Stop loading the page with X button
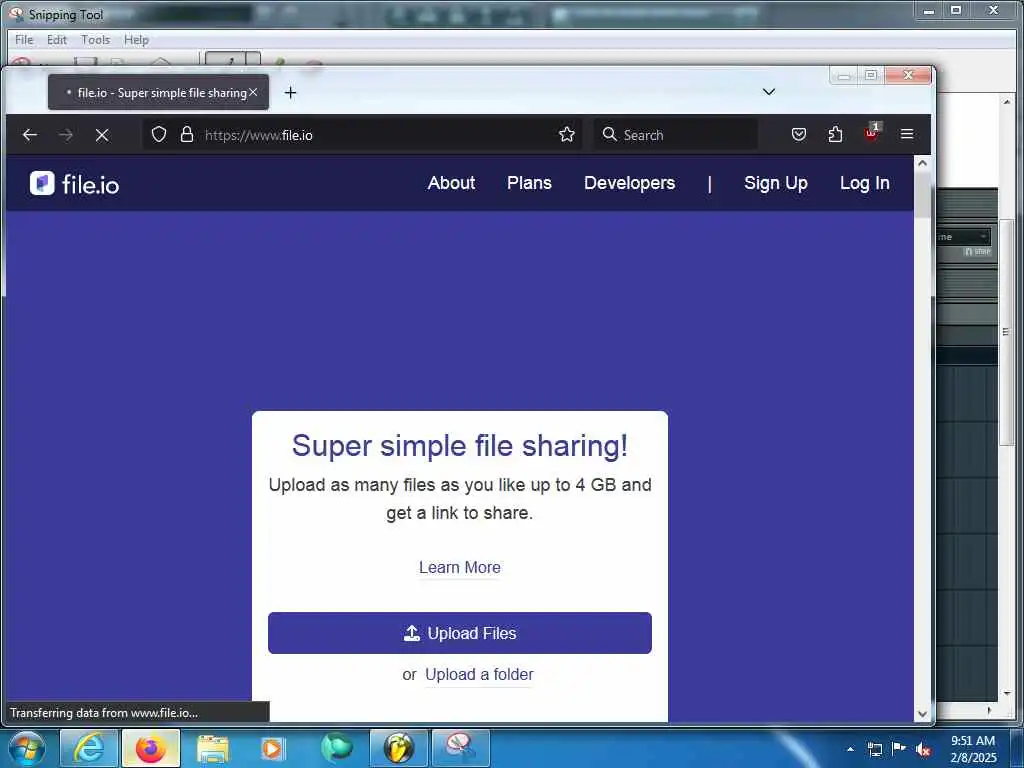 102,135
